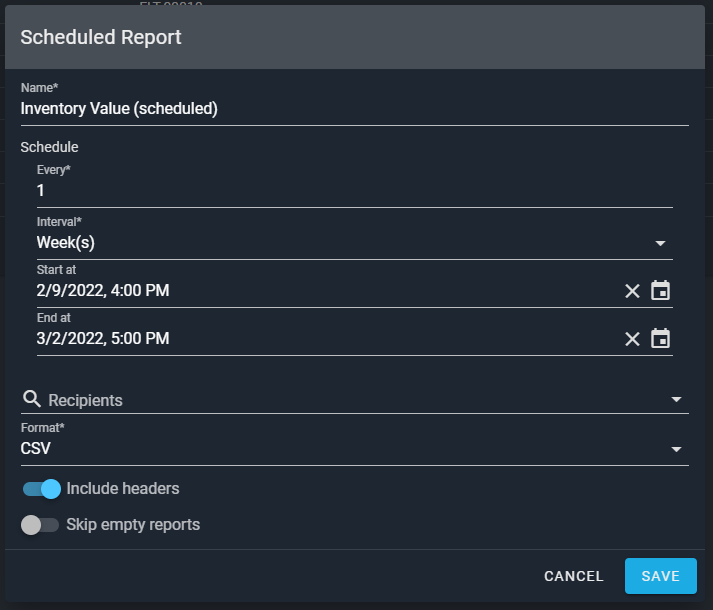Click the Include headers label text
This screenshot has height=610, width=713.
pyautogui.click(x=123, y=489)
